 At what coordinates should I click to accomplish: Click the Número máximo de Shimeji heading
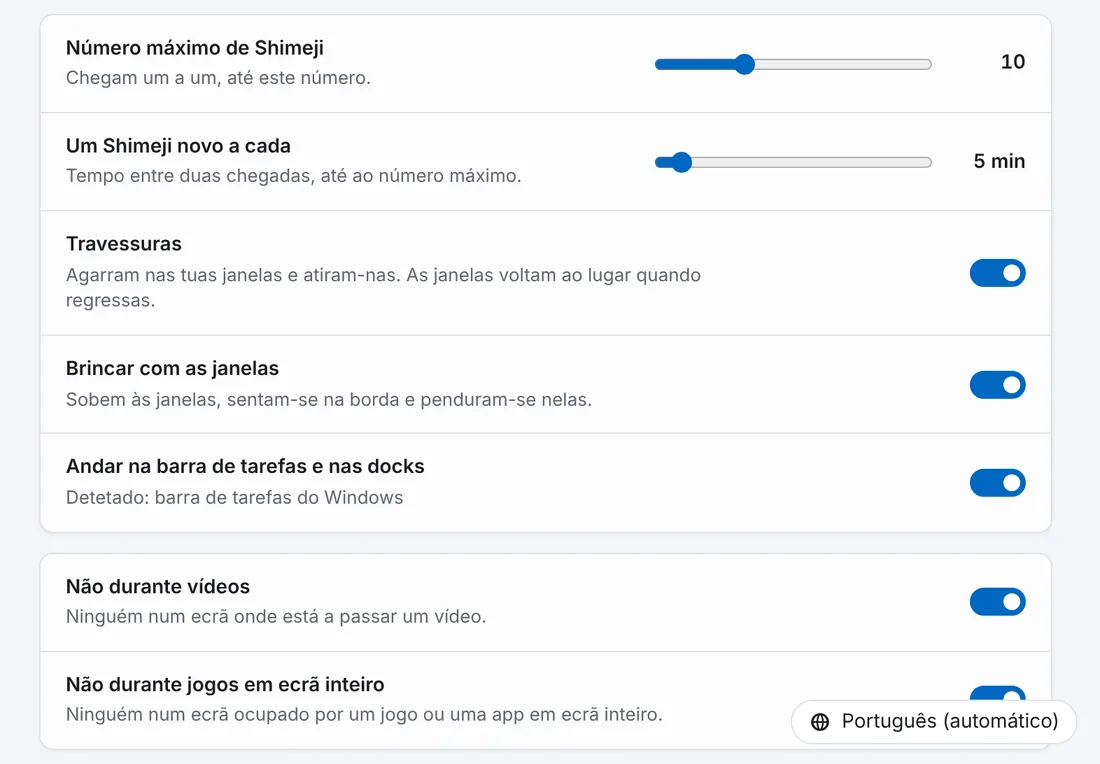pyautogui.click(x=195, y=48)
